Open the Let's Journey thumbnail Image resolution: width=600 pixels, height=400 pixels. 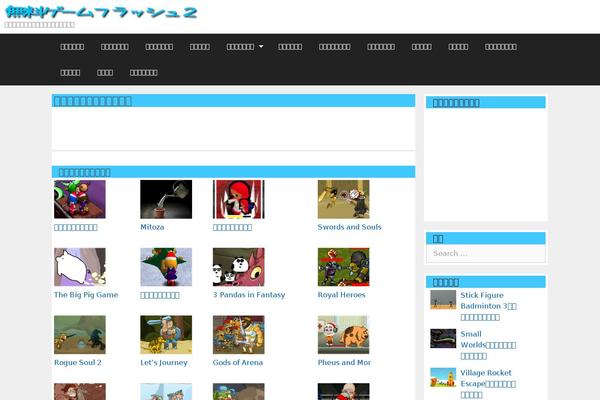pyautogui.click(x=166, y=335)
